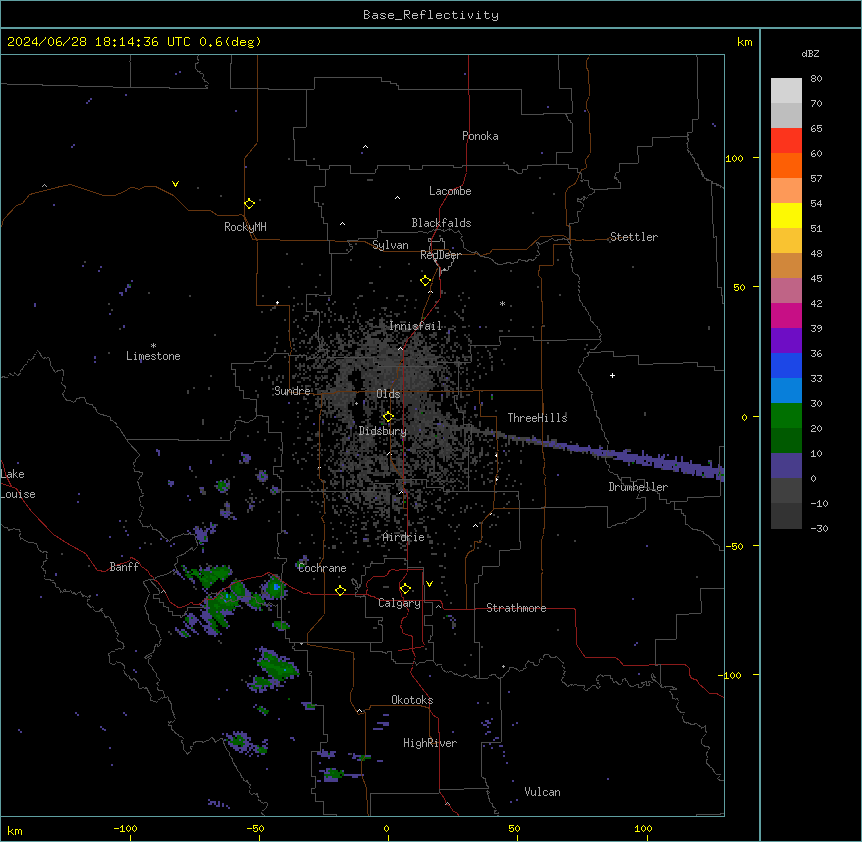The width and height of the screenshot is (862, 842).
Task: Click the slate purple 10-0 dBZ legend swatch
Action: tap(786, 466)
